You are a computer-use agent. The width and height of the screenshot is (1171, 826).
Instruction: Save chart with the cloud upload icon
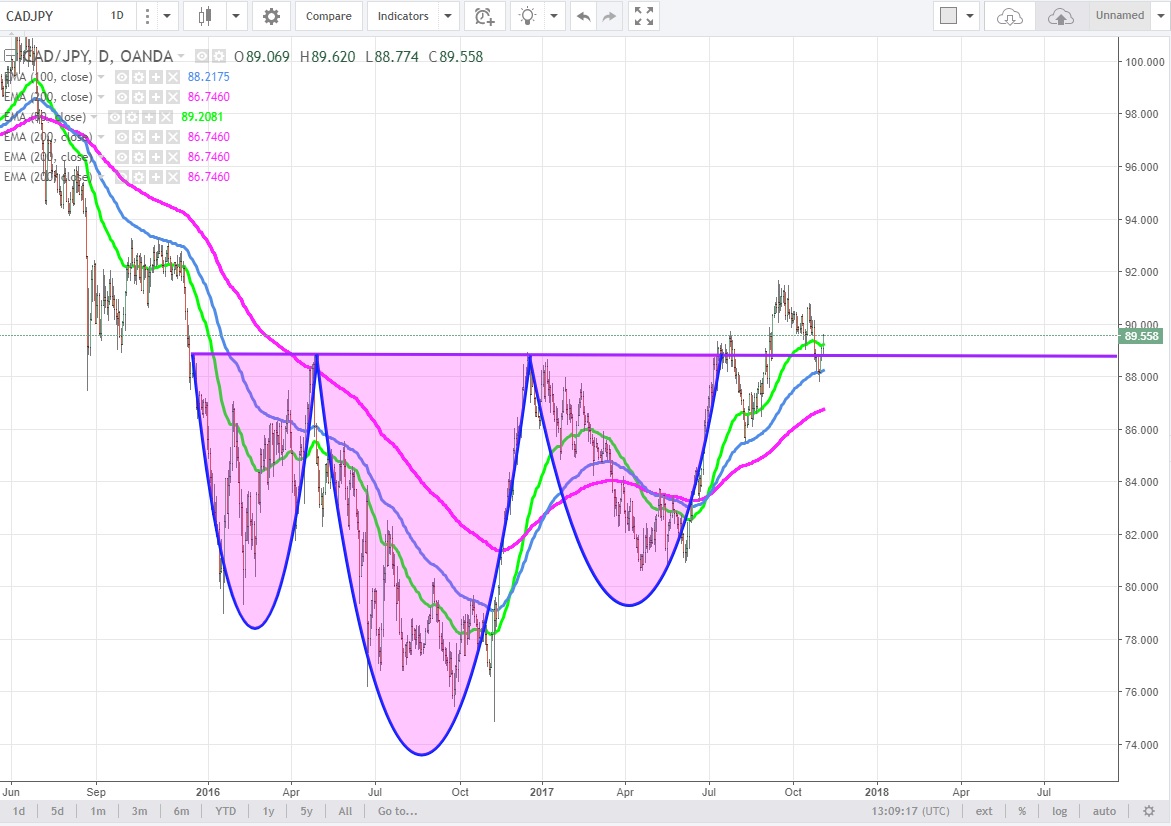1061,16
